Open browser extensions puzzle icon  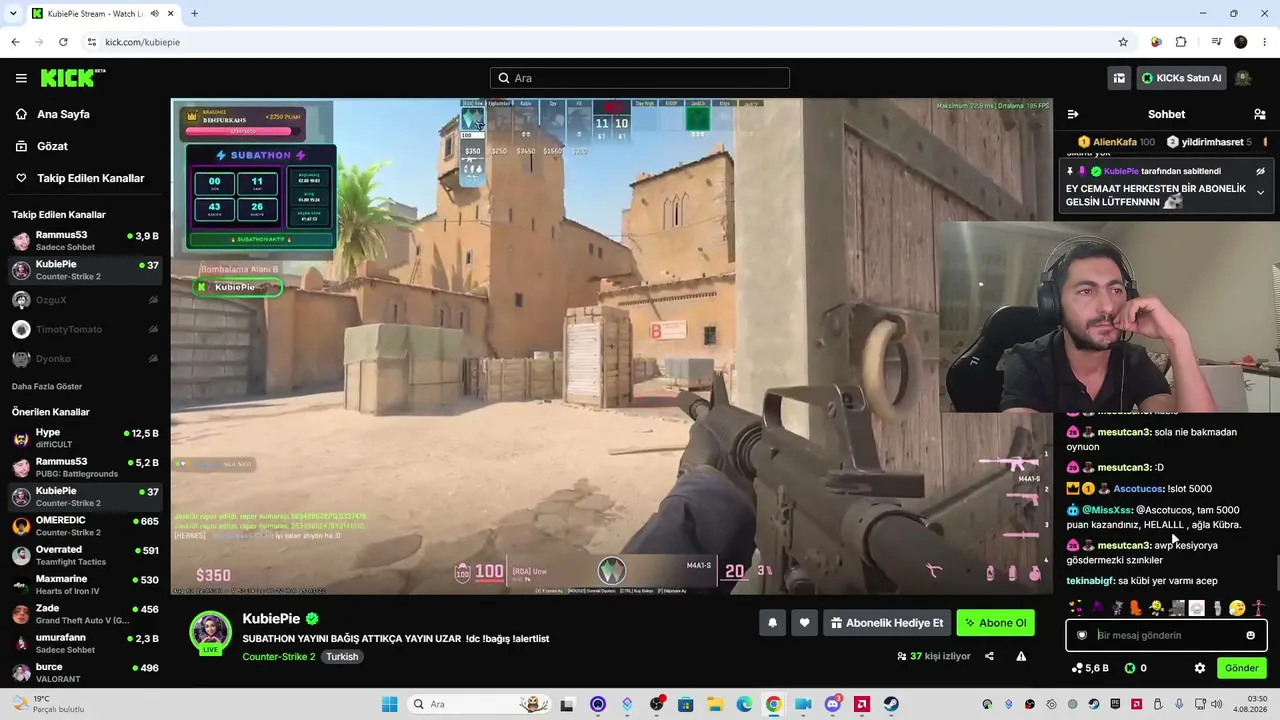coord(1181,42)
